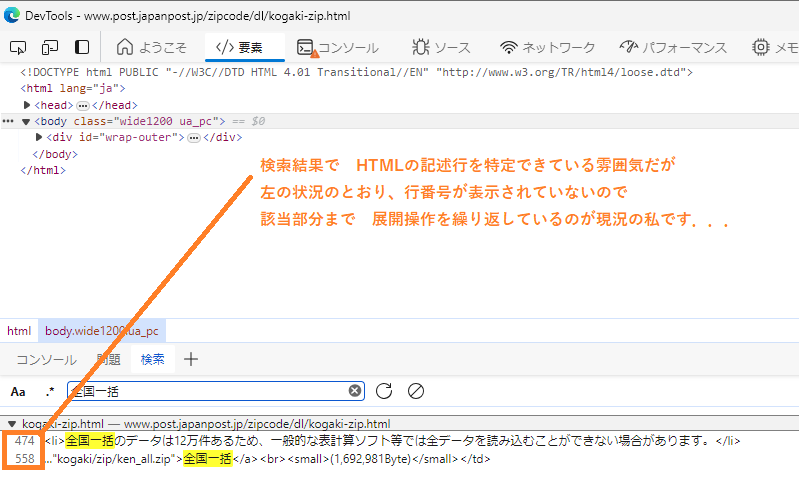The width and height of the screenshot is (799, 491).
Task: Collapse kogaki-zip.html search results group
Action: tap(12, 424)
